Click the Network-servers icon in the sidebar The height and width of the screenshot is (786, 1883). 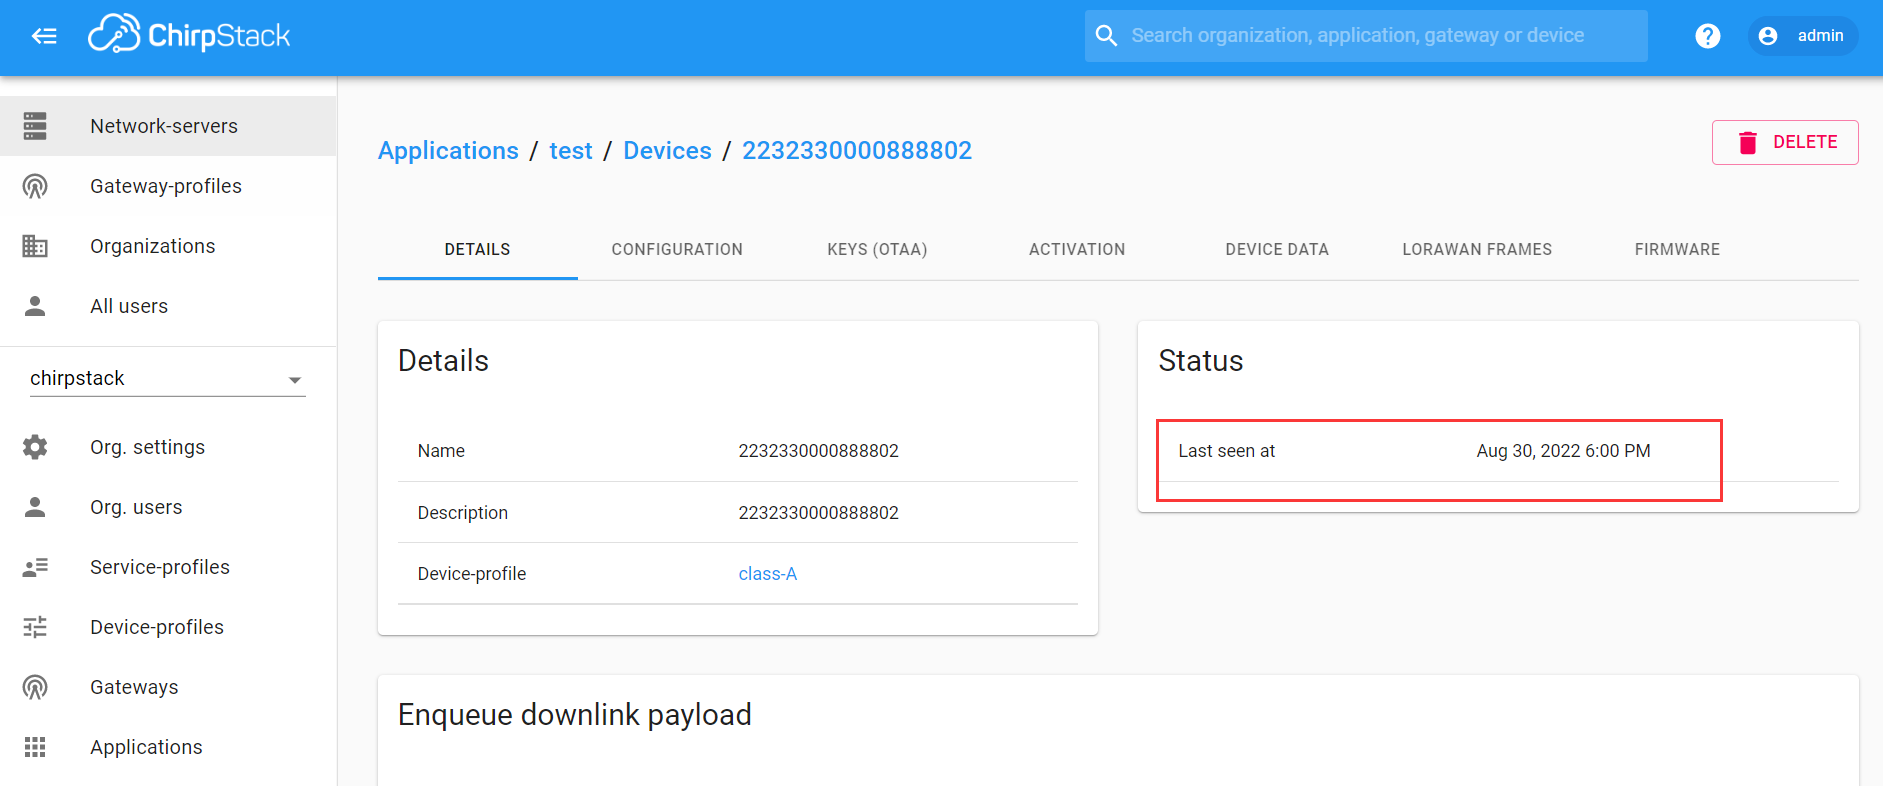[x=35, y=126]
